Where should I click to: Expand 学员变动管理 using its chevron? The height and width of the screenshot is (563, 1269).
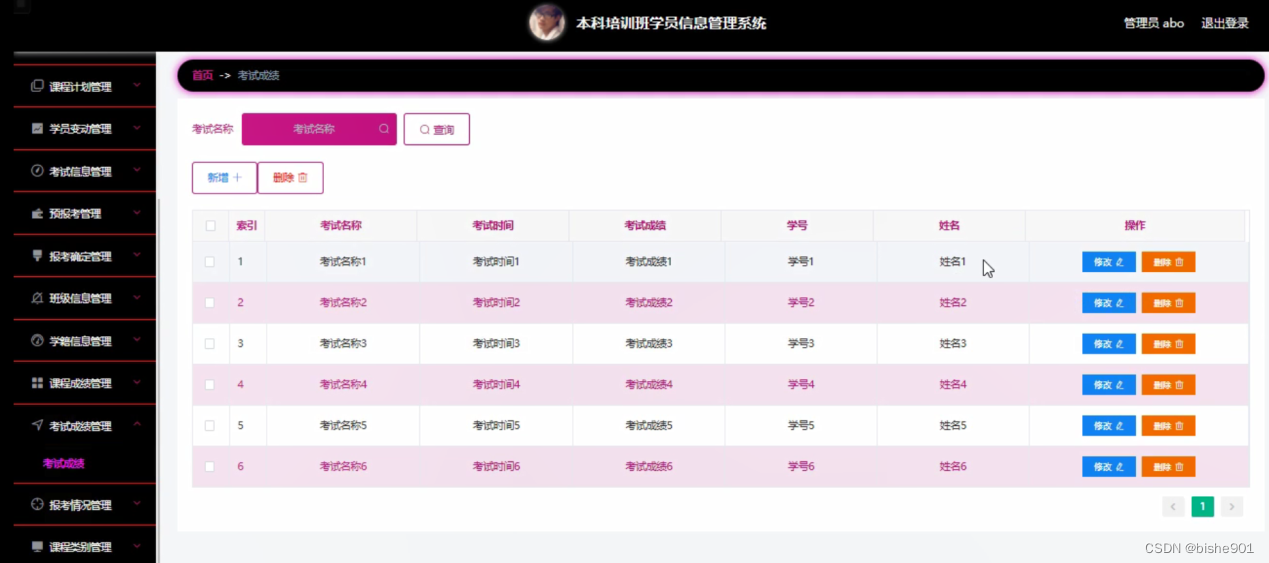point(137,127)
